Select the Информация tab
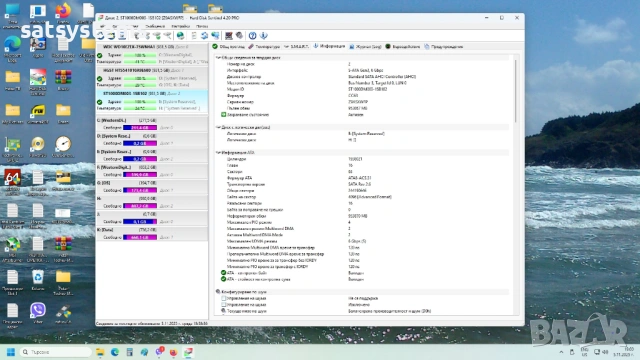This screenshot has width=640, height=360. click(x=329, y=47)
